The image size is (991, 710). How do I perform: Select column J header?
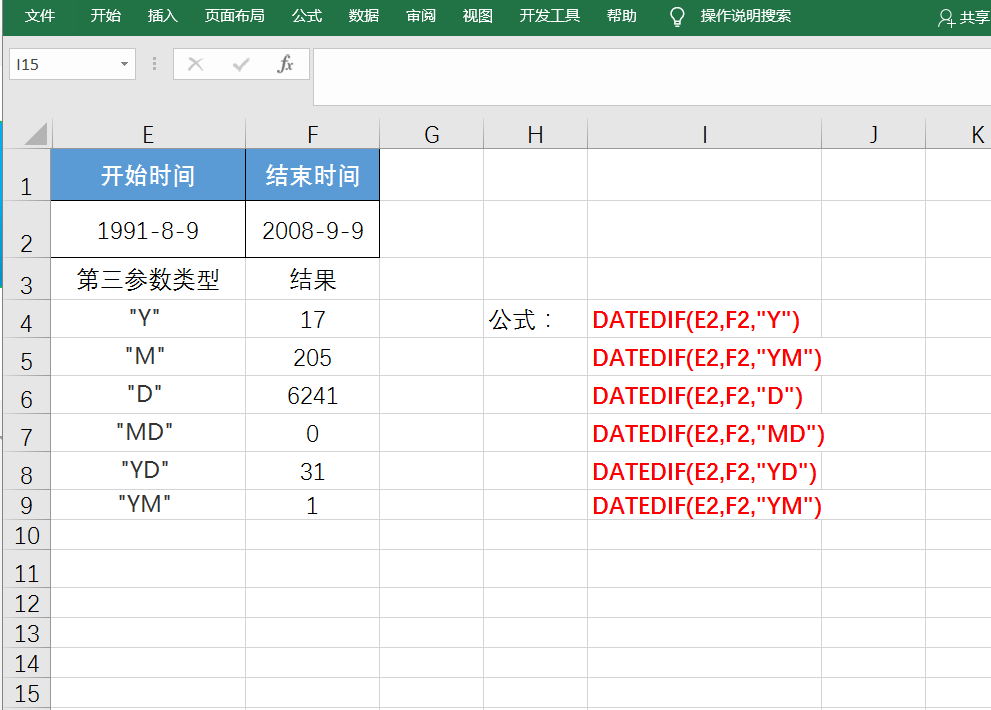(x=873, y=134)
